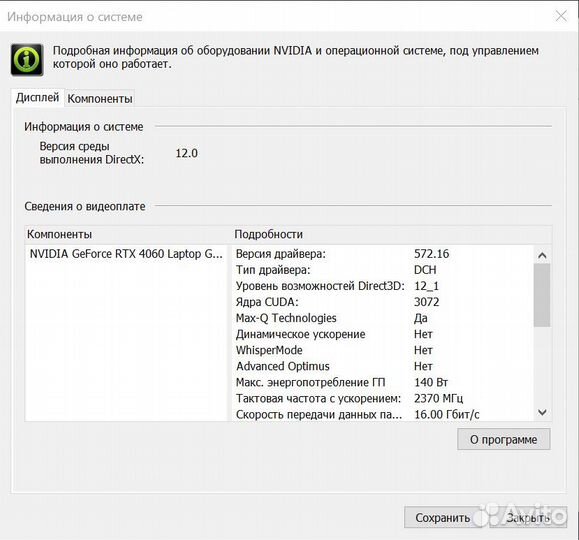Select the 2370 МГц clock value
Image resolution: width=579 pixels, height=540 pixels.
point(438,399)
